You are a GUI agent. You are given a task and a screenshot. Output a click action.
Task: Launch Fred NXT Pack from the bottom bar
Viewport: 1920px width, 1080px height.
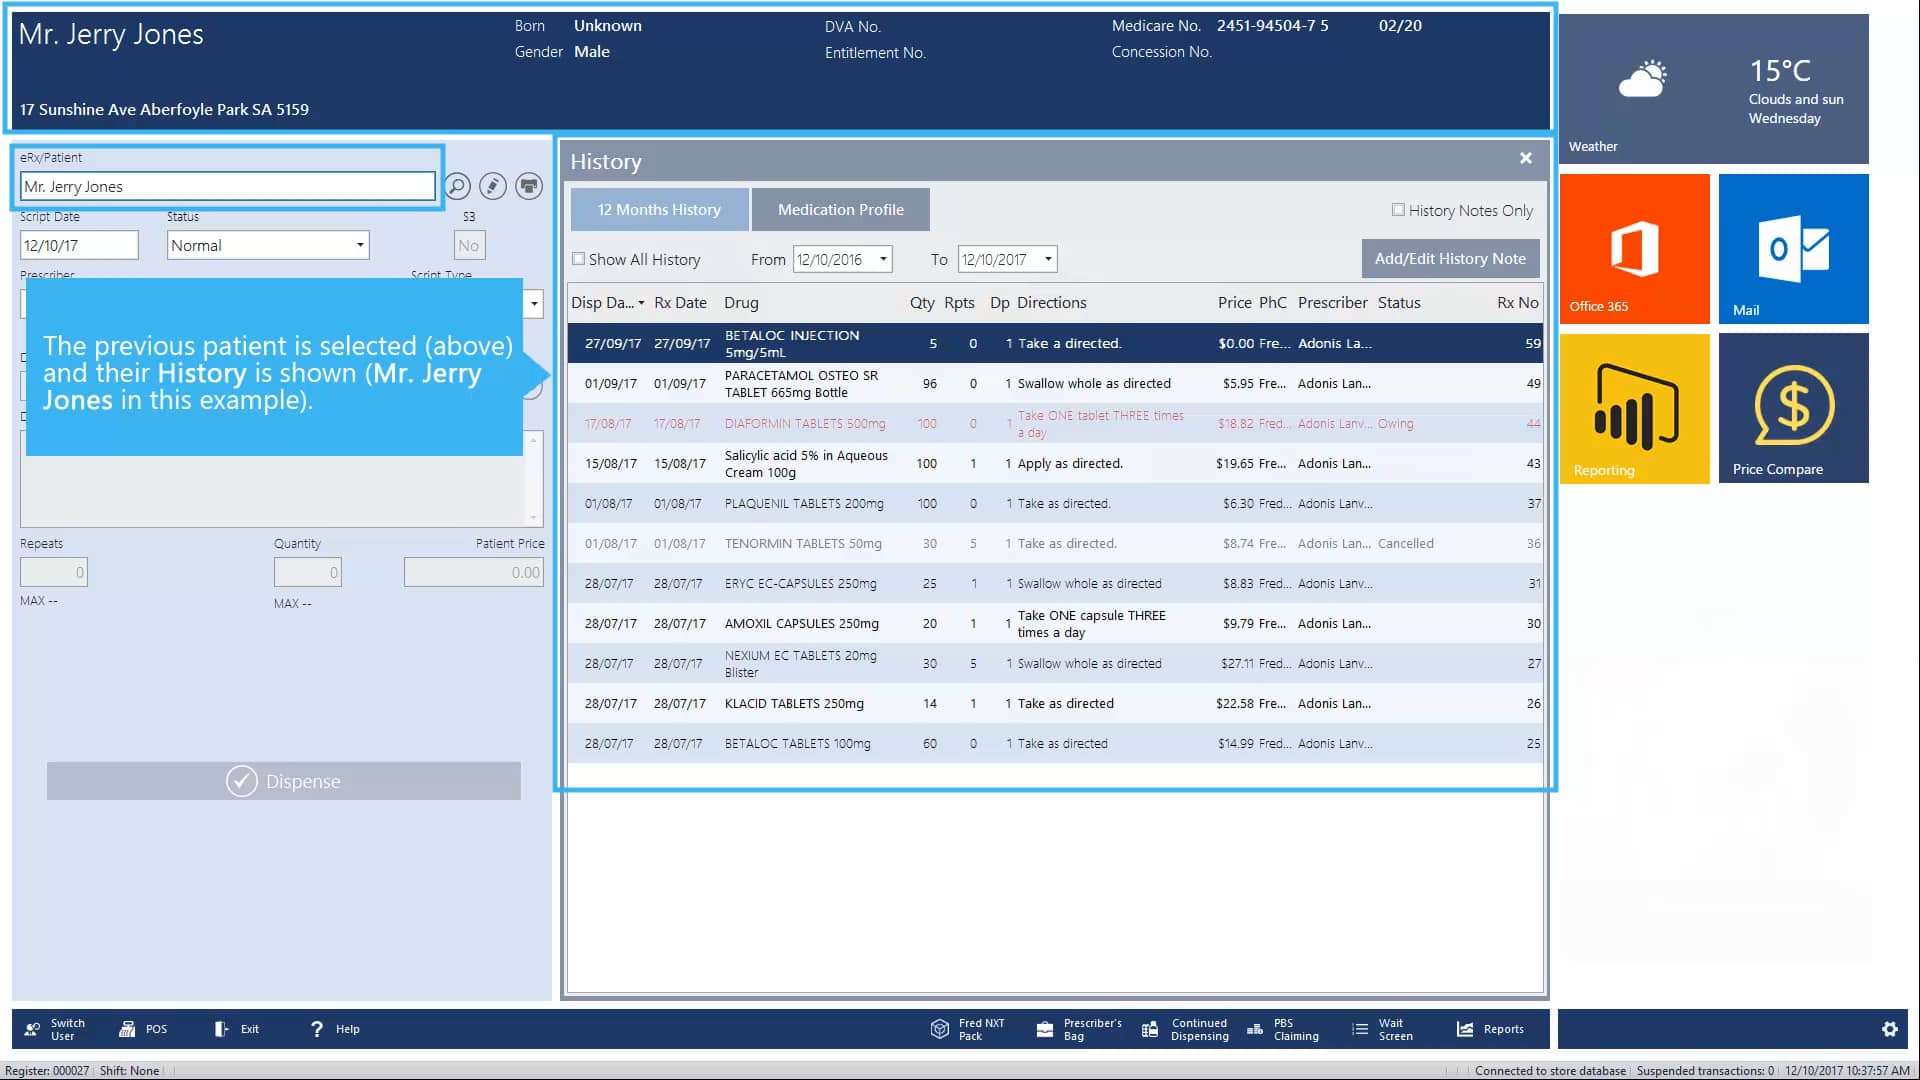coord(966,1028)
